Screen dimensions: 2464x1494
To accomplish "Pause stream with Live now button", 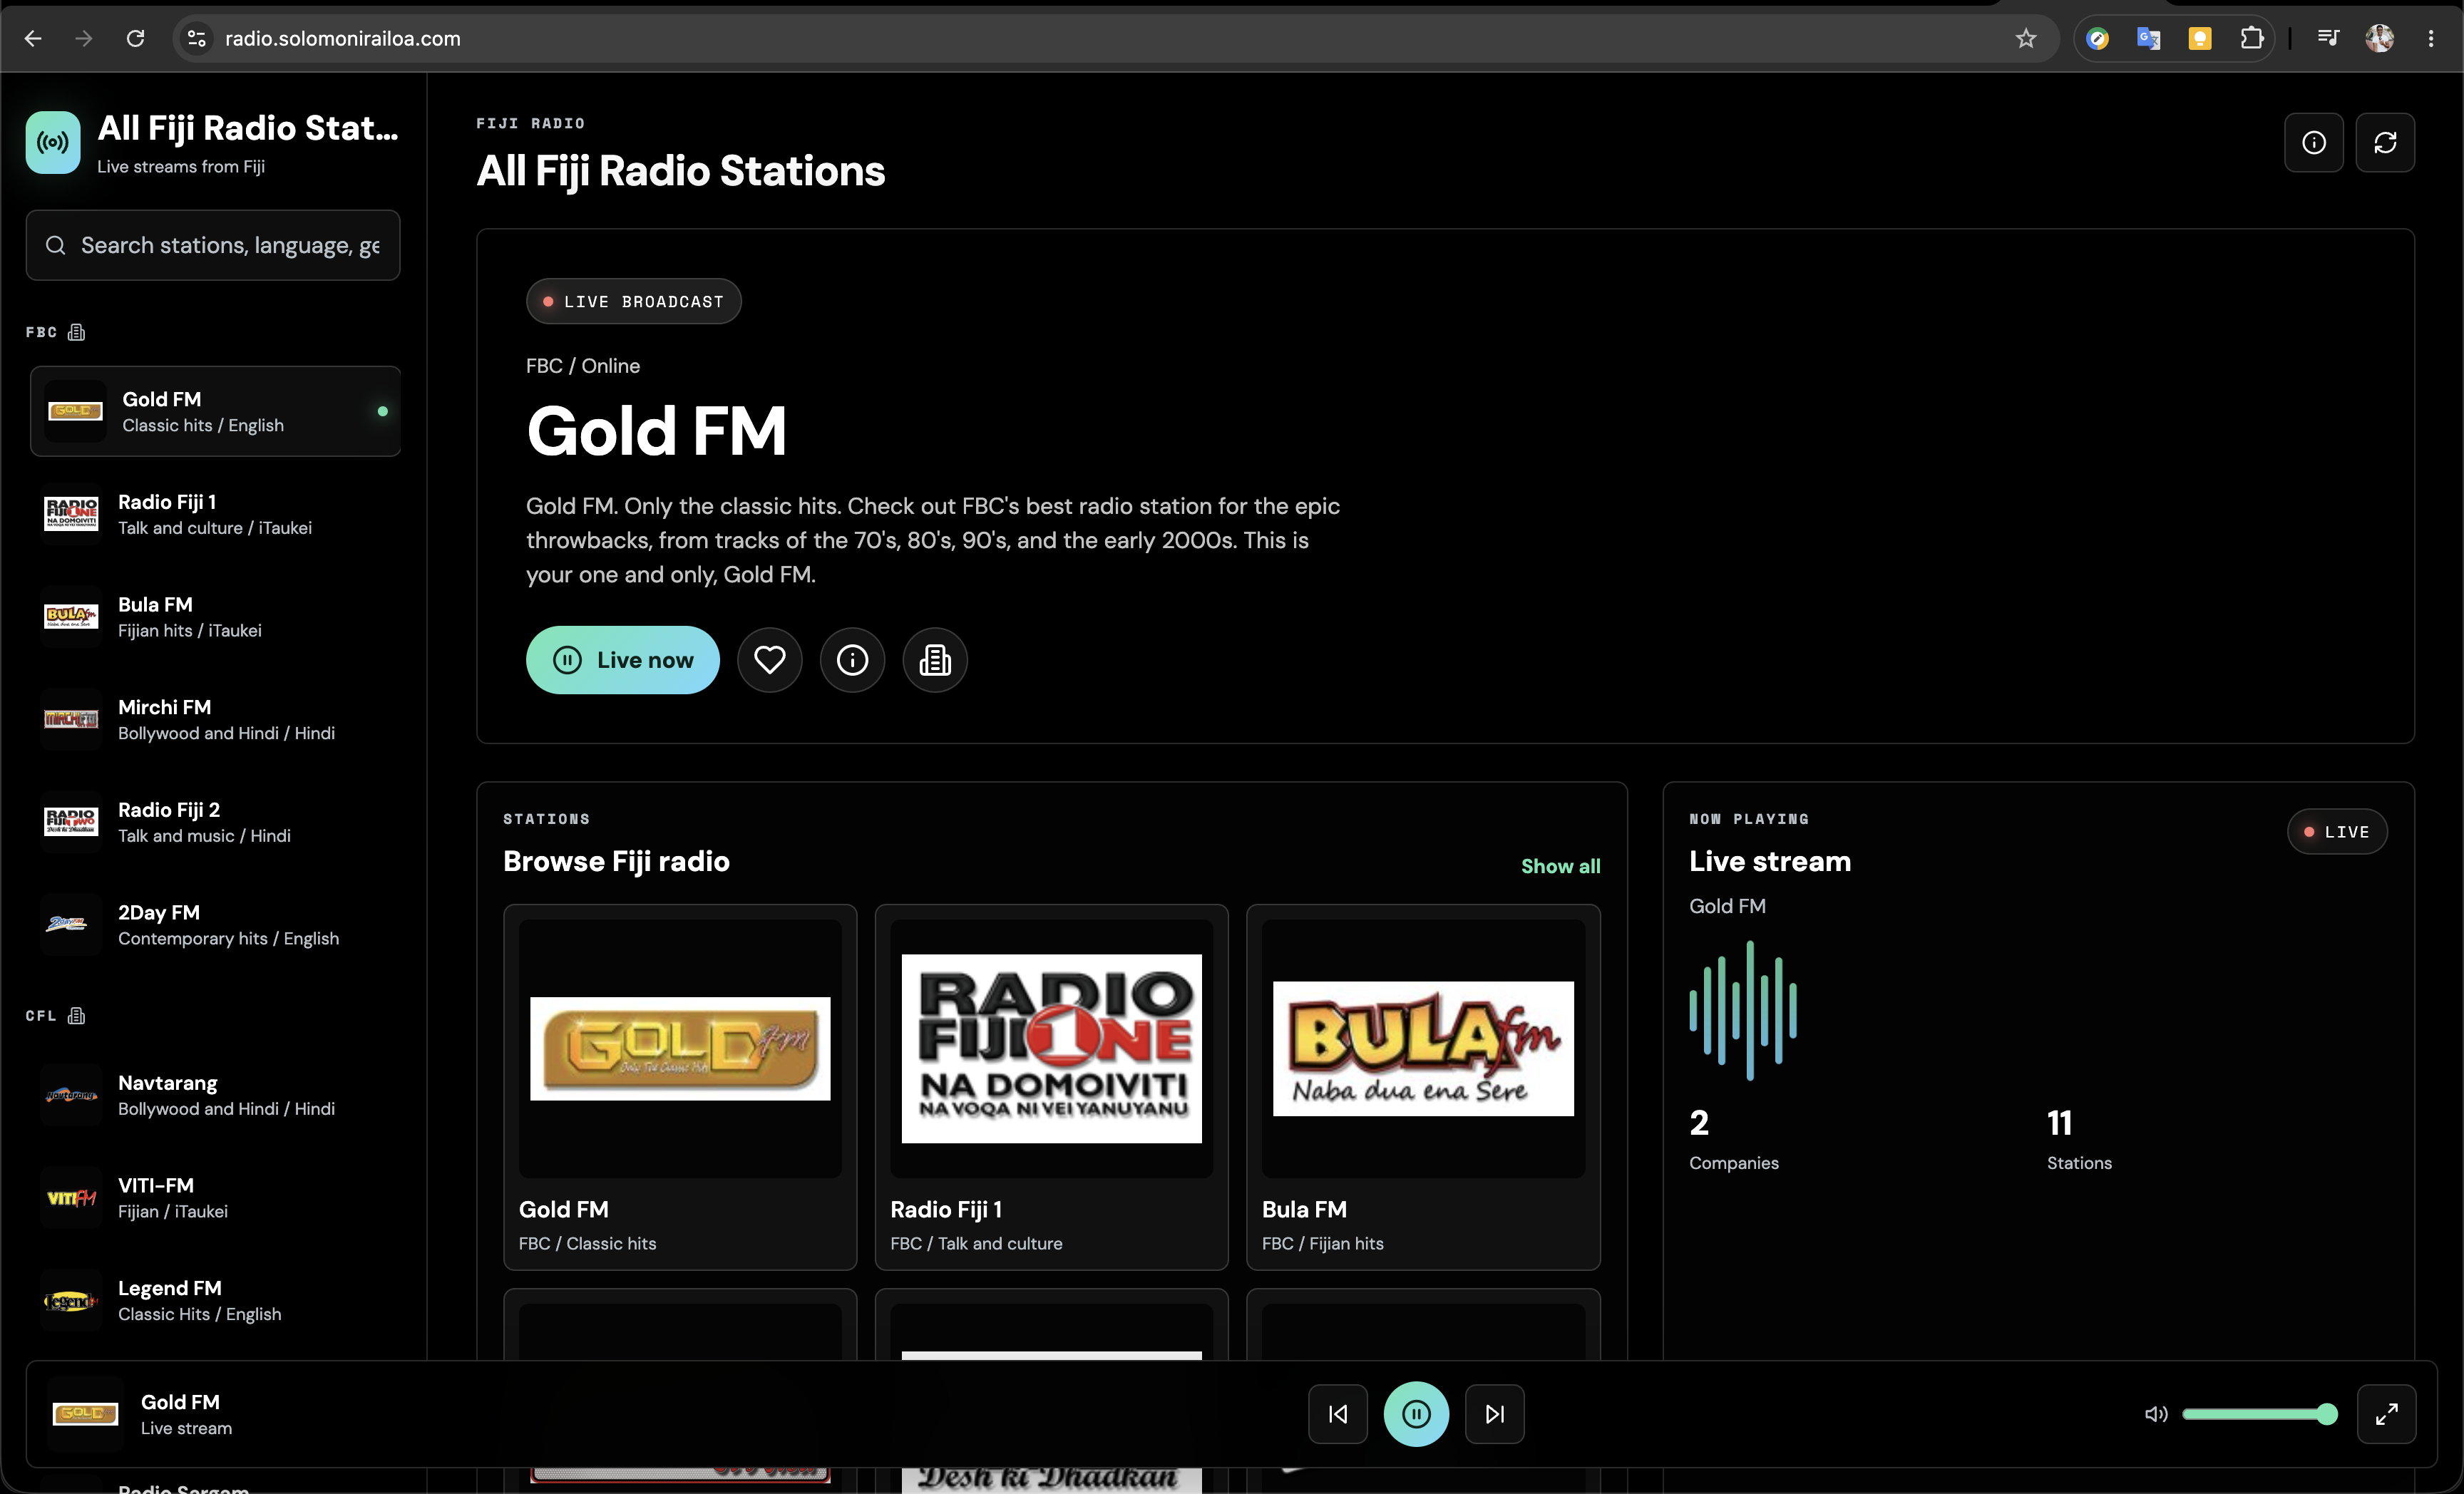I will (x=623, y=660).
